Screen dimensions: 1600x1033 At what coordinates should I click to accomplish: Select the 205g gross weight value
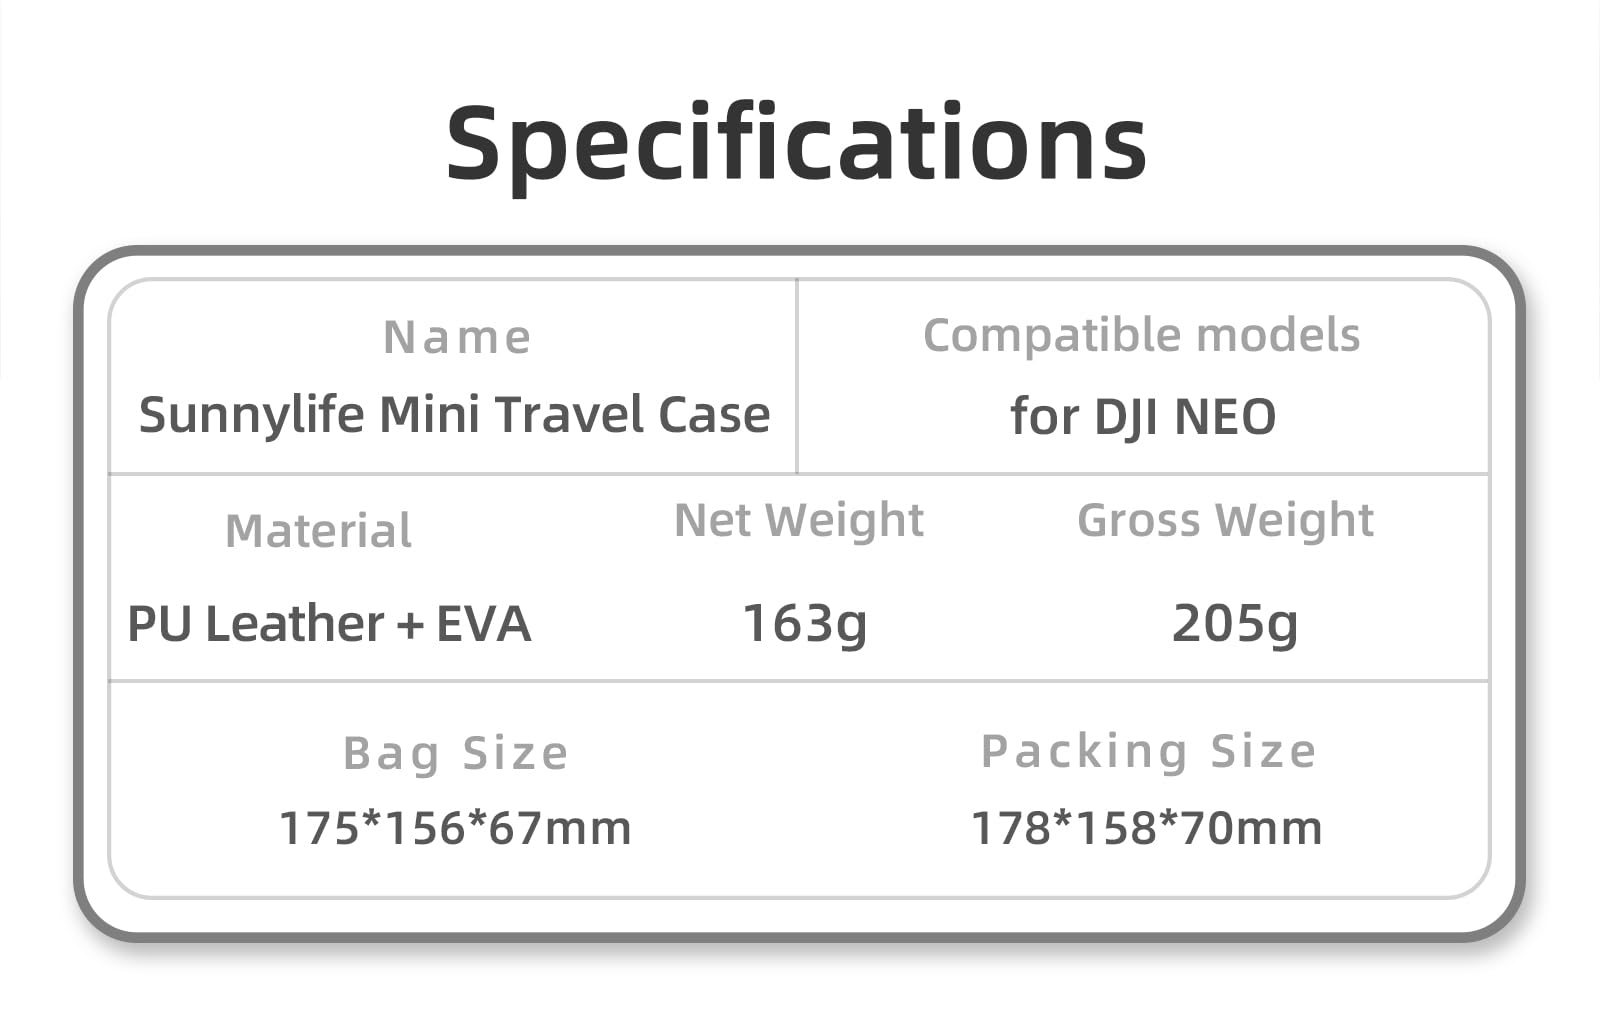tap(1234, 624)
